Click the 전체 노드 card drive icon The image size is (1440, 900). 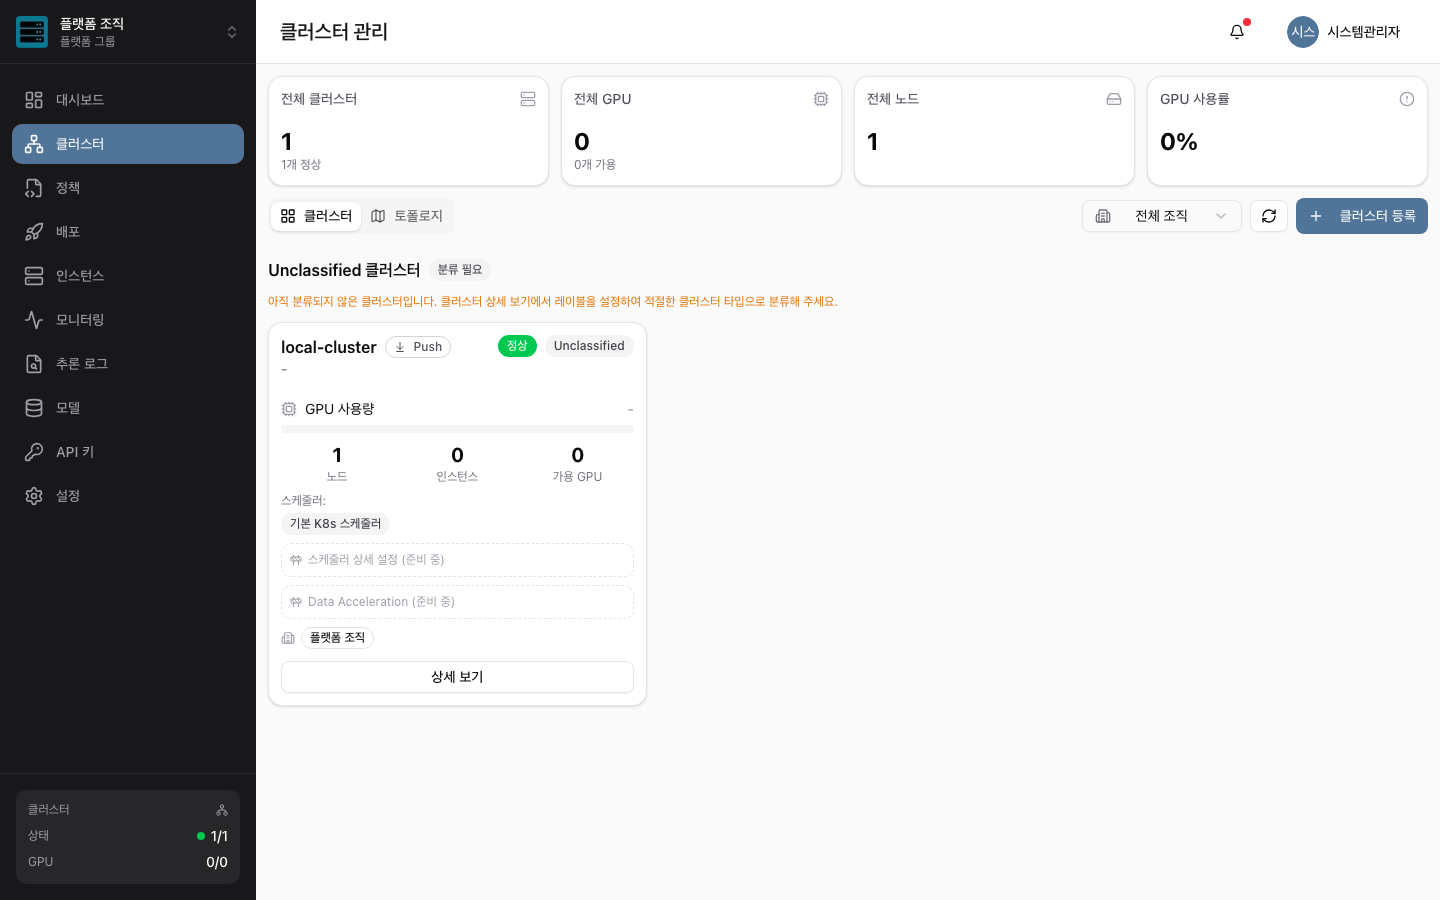(1114, 99)
